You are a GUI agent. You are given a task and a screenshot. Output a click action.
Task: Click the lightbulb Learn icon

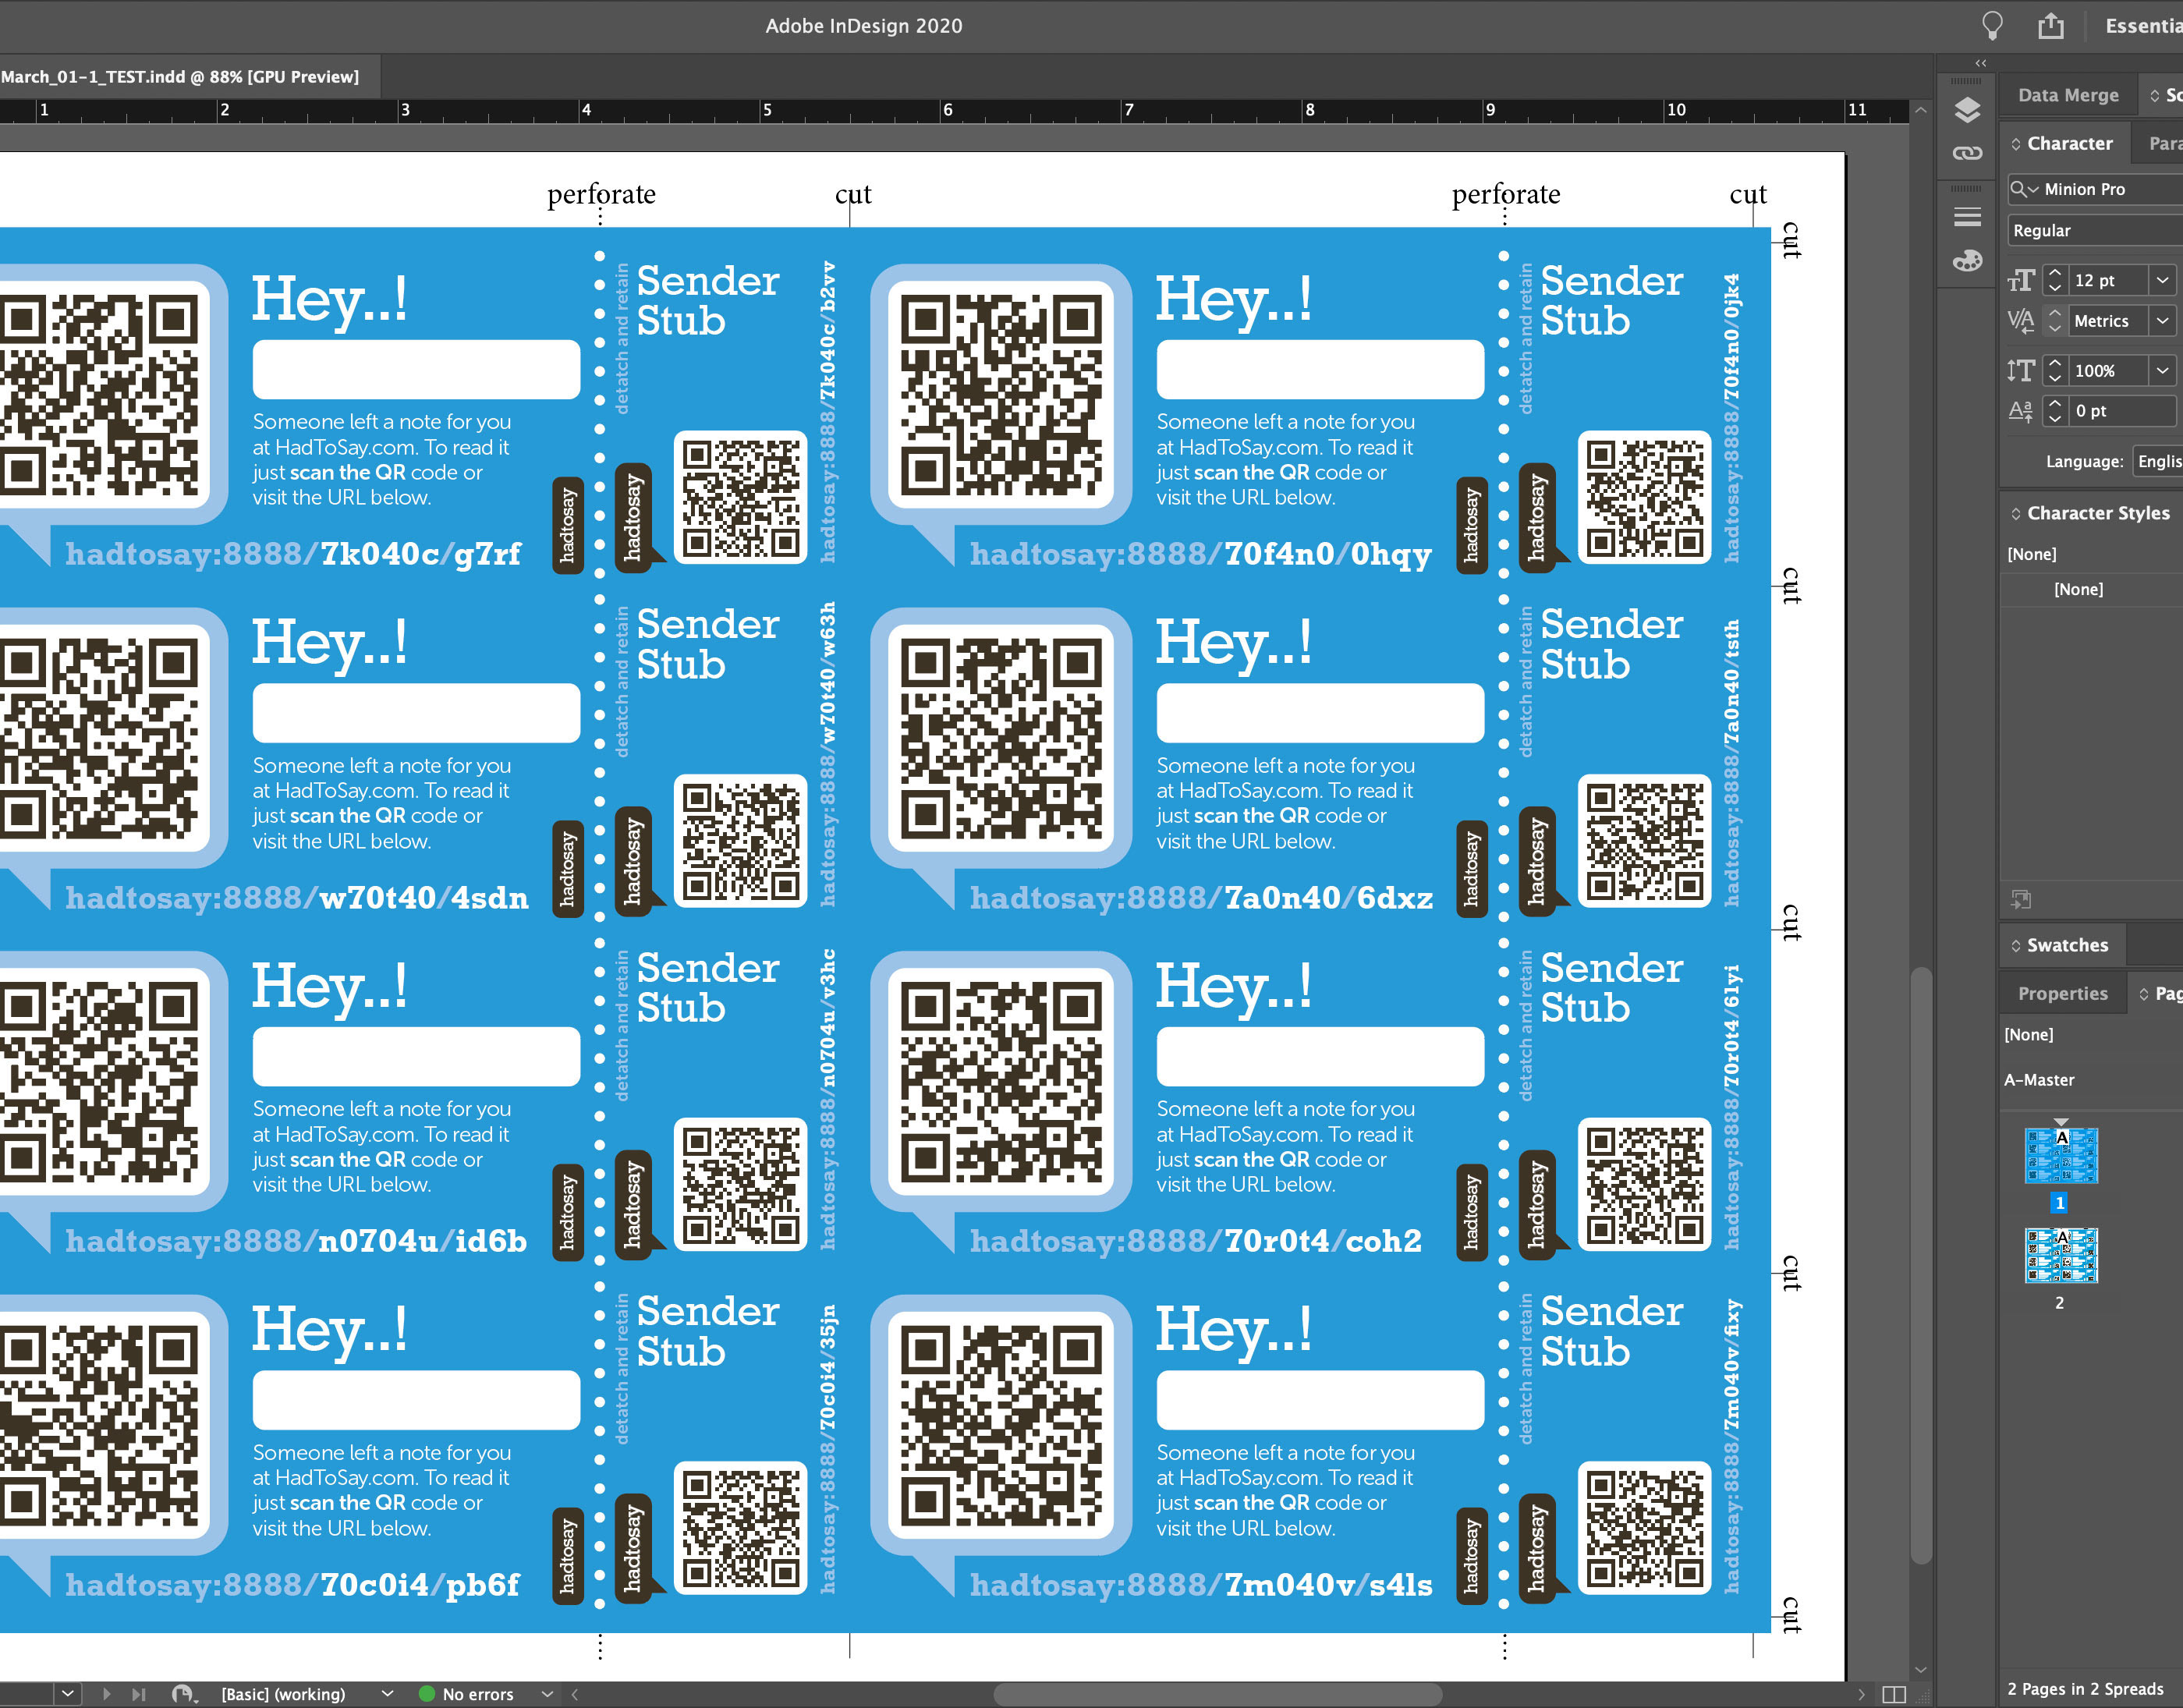pyautogui.click(x=1991, y=25)
